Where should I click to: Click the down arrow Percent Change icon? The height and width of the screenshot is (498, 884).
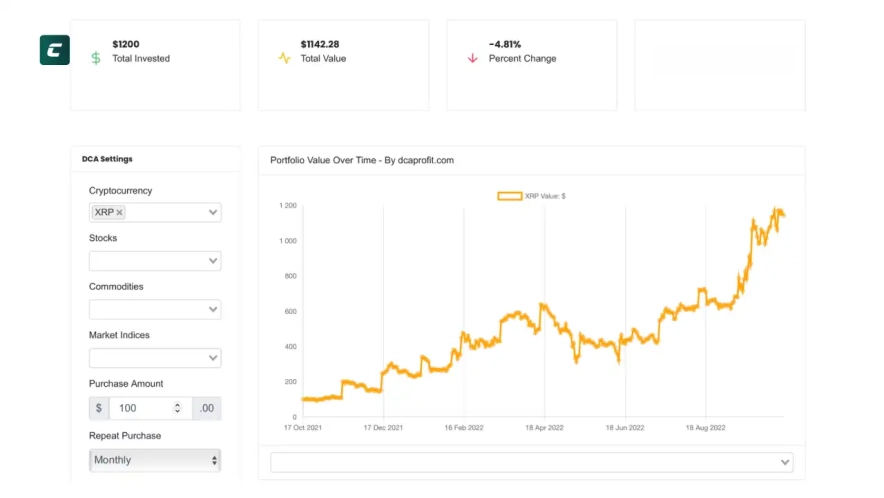coord(472,58)
